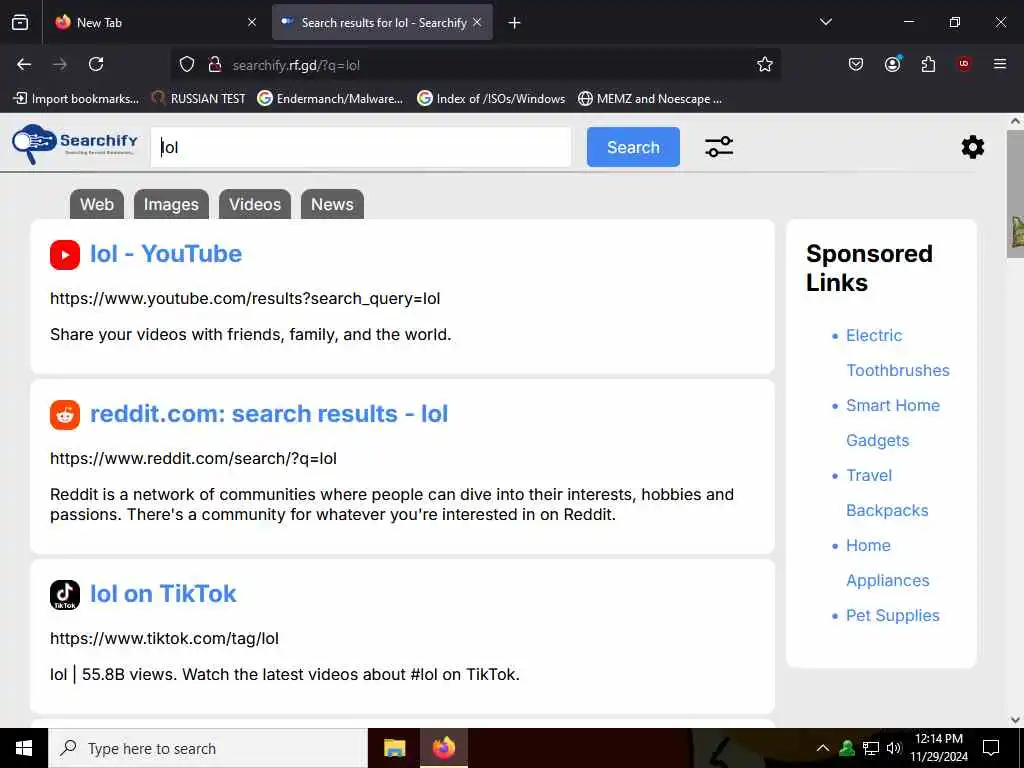Click scrollbar down arrow

coord(1015,720)
